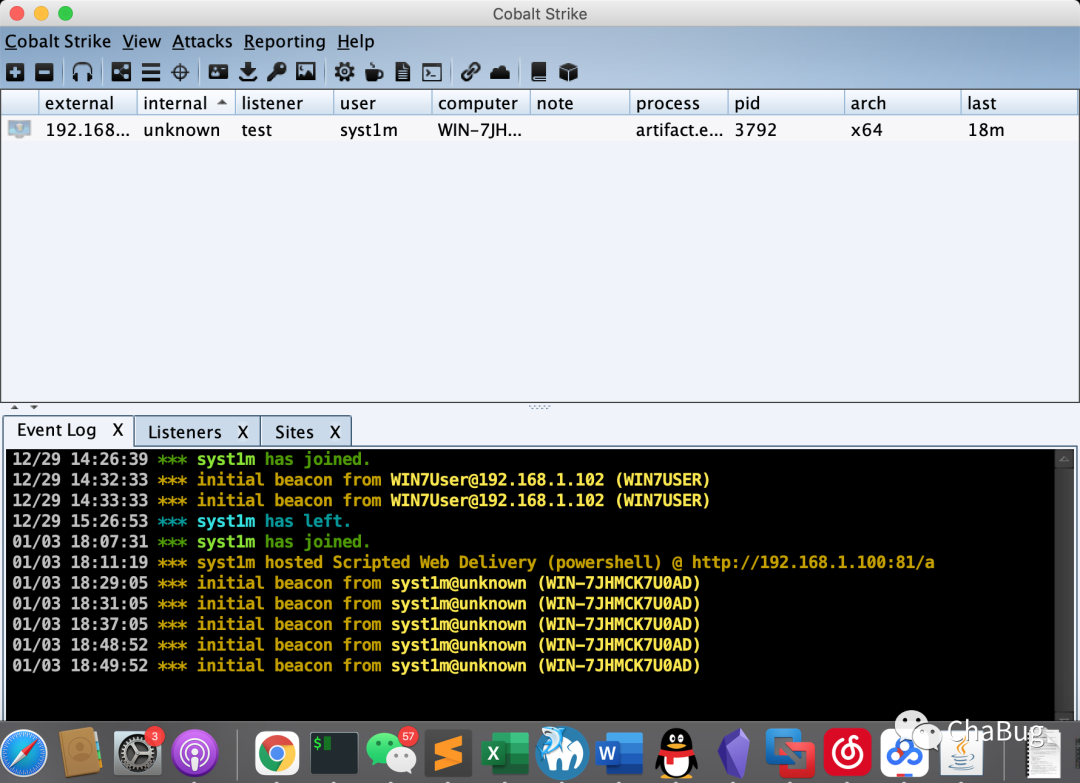
Task: Click the Disconnect from team server minus icon
Action: (44, 72)
